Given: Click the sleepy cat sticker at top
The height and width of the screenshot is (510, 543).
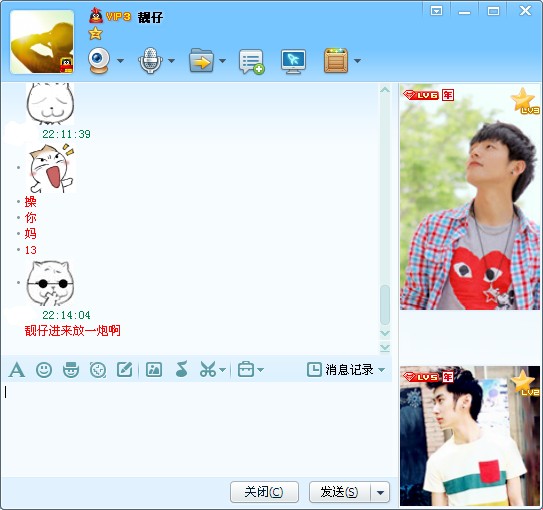Looking at the screenshot, I should coord(51,104).
